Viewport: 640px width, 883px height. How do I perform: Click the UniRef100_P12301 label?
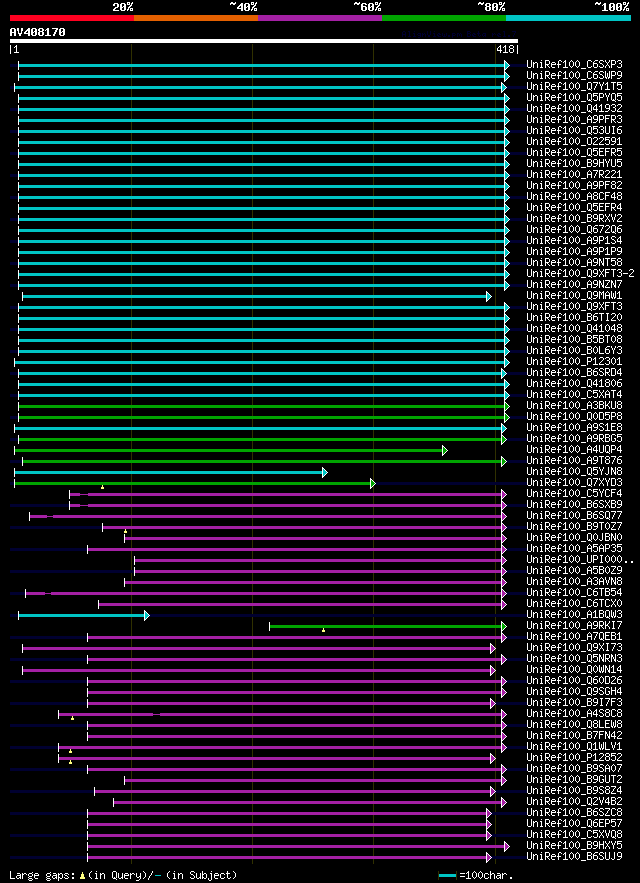point(574,361)
